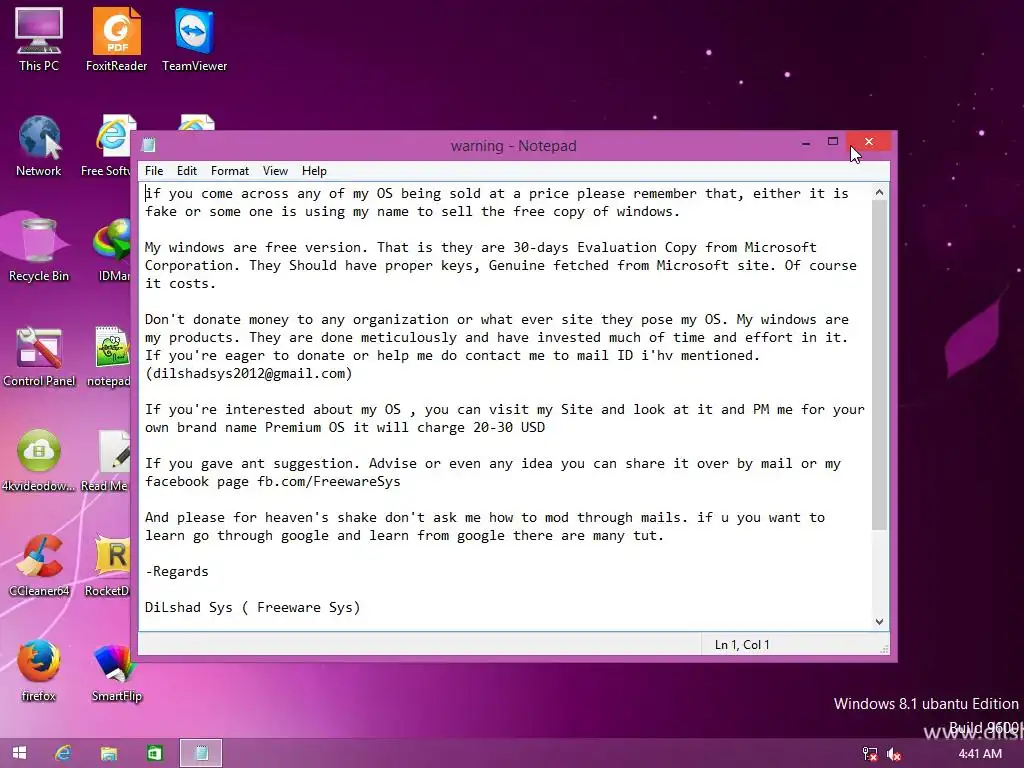Select the notepad++ desktop shortcut
1024x768 pixels.
[110, 356]
